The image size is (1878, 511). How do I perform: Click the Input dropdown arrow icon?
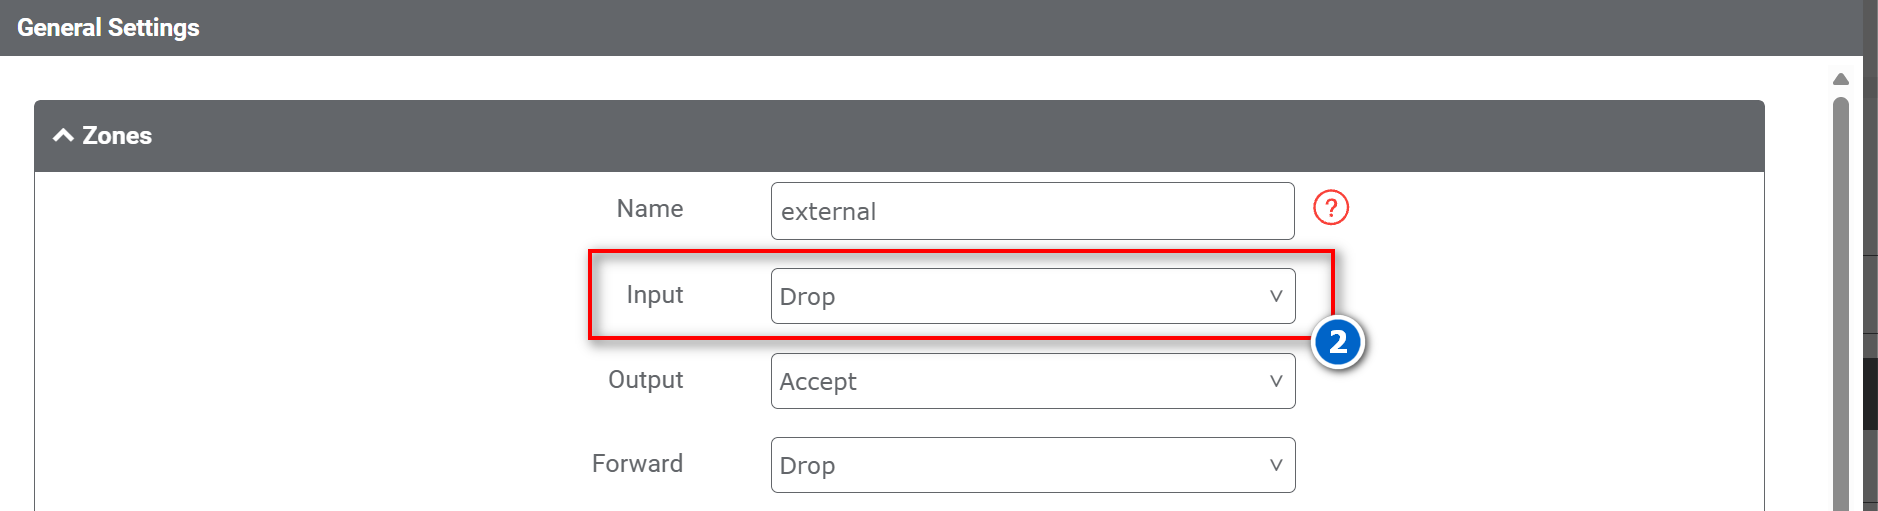[1276, 296]
